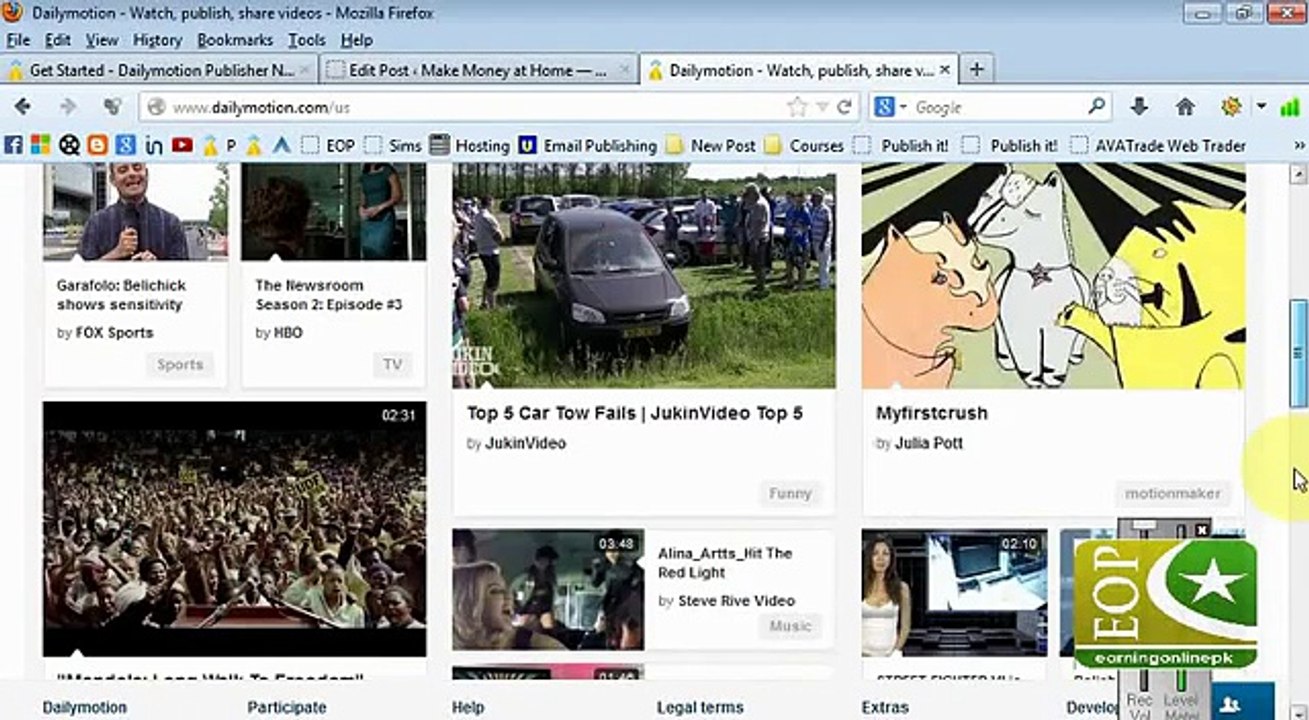
Task: Open the Tools menu
Action: (307, 40)
